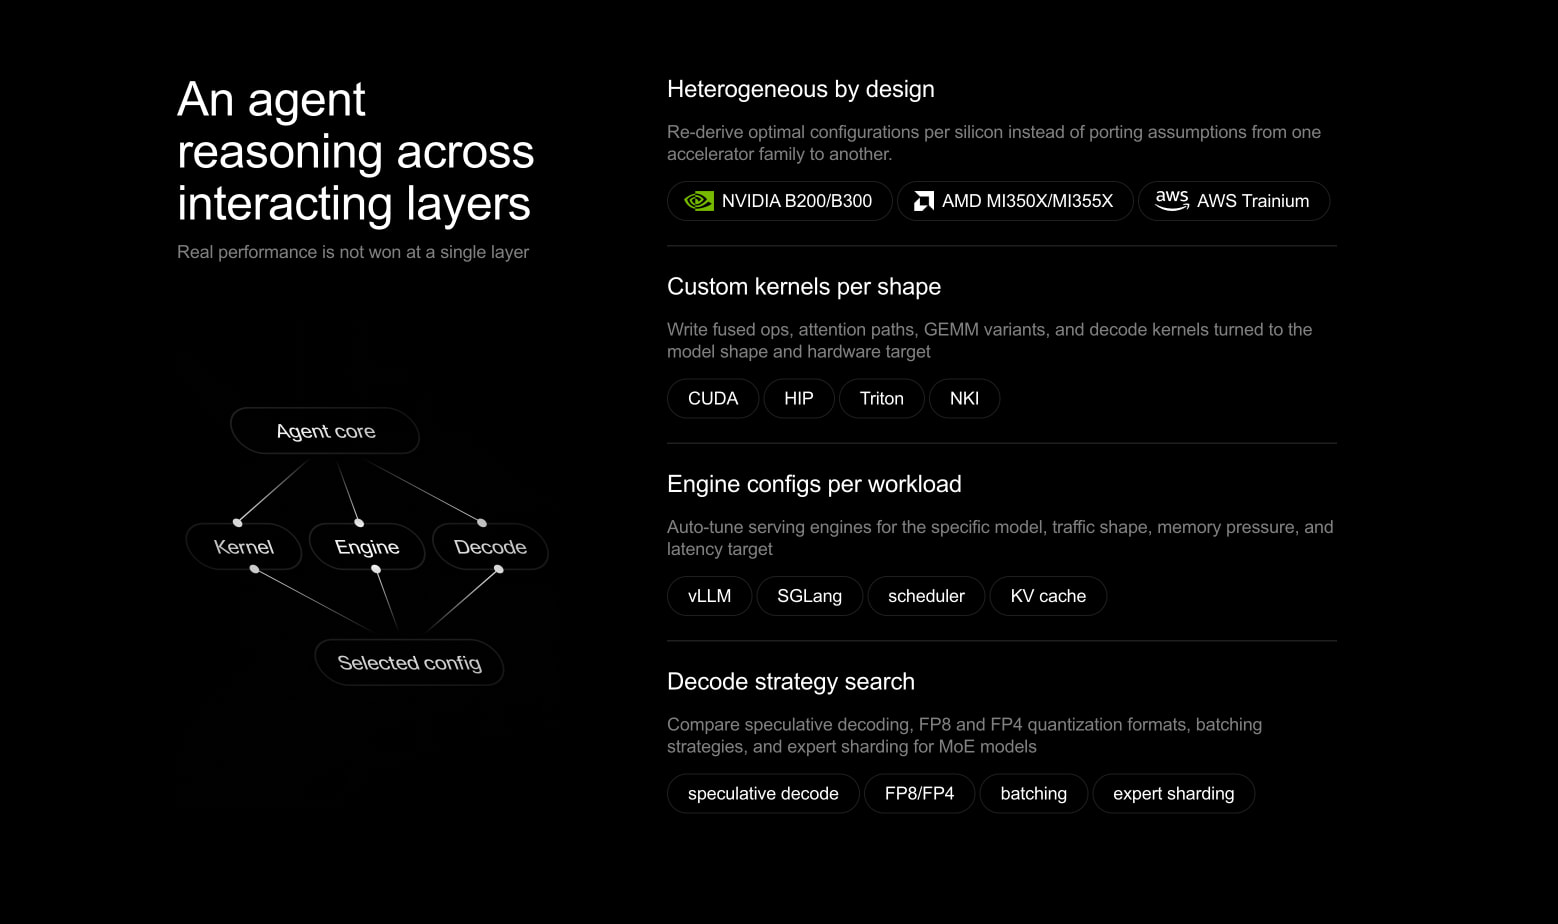Viewport: 1558px width, 924px height.
Task: Click the vLLM tag
Action: [709, 596]
